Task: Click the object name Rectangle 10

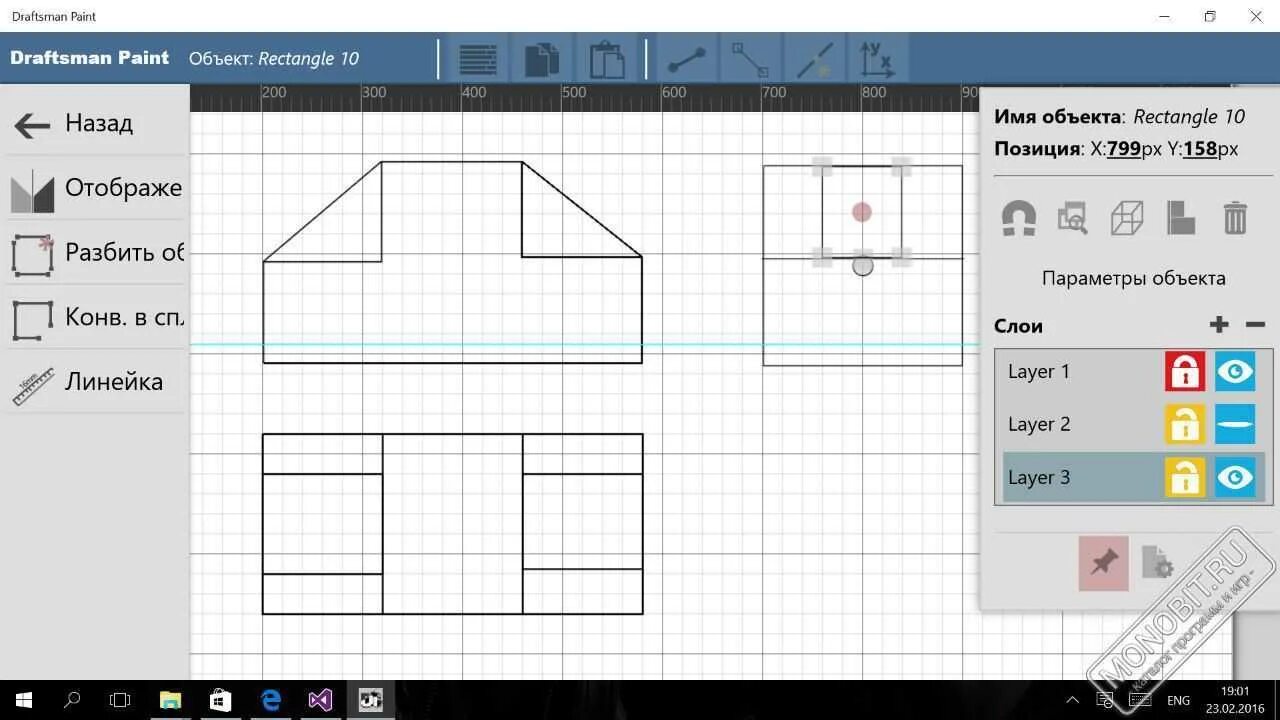Action: (1189, 117)
